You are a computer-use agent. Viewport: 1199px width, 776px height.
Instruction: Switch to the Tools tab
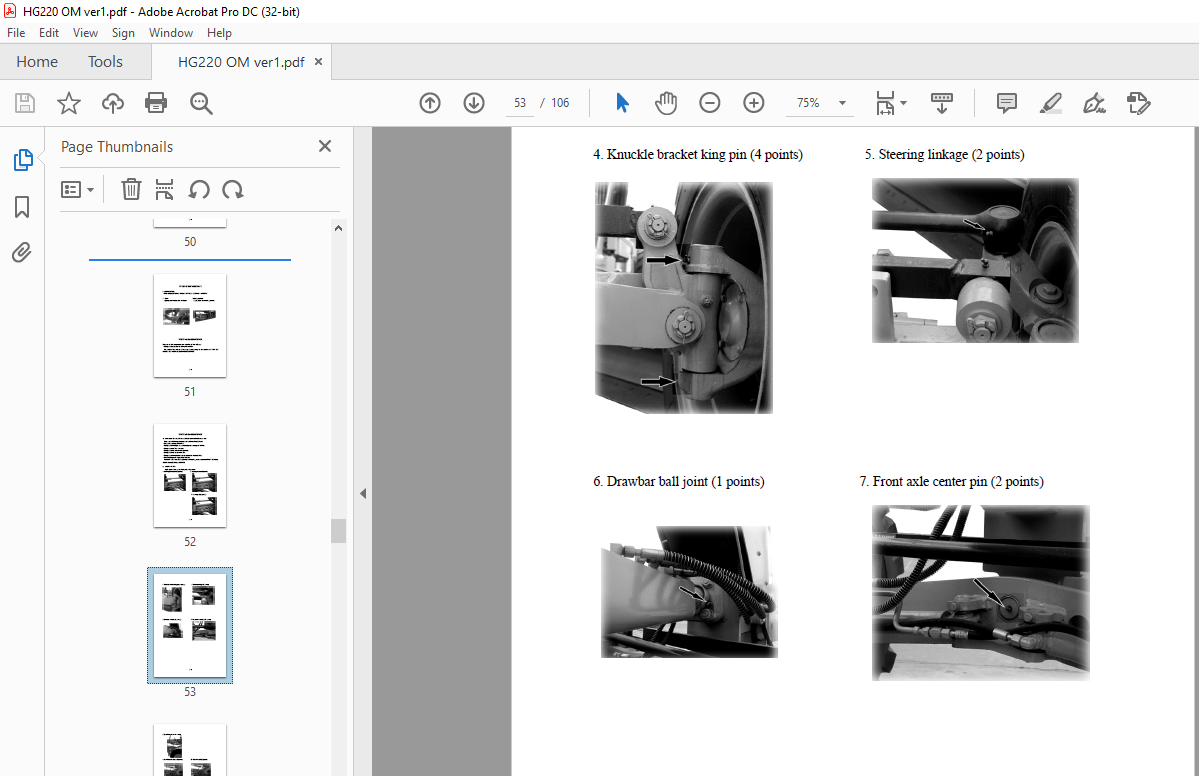[105, 62]
